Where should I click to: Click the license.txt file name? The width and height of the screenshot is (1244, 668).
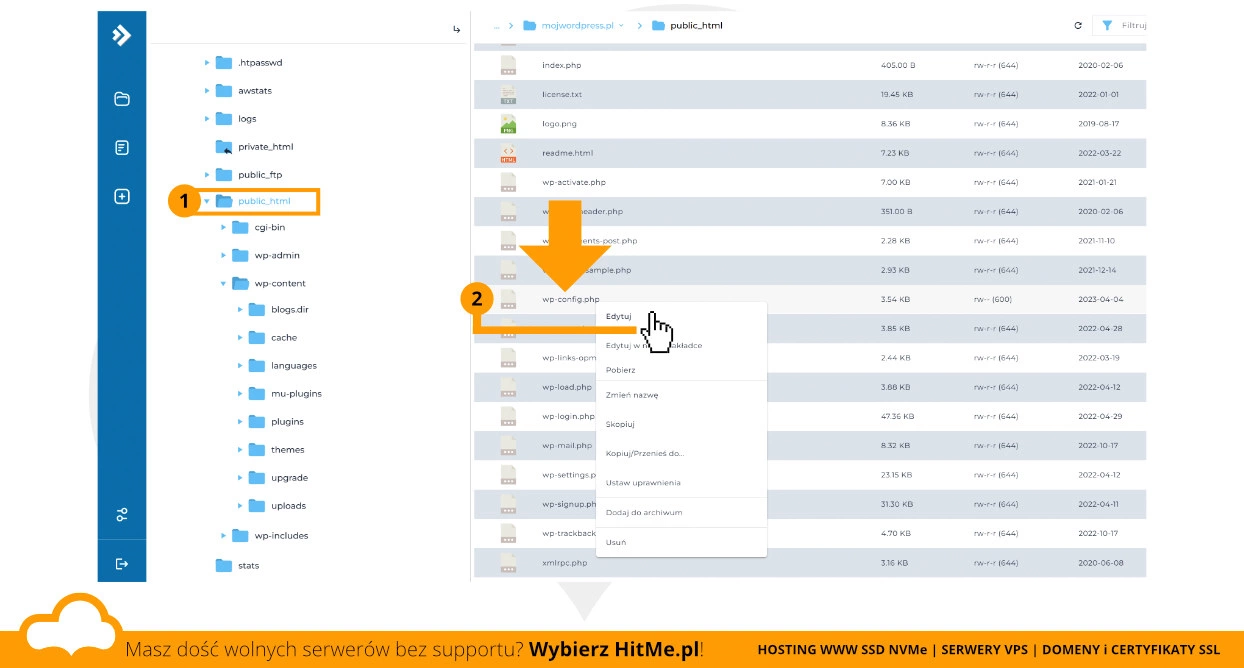[x=562, y=95]
